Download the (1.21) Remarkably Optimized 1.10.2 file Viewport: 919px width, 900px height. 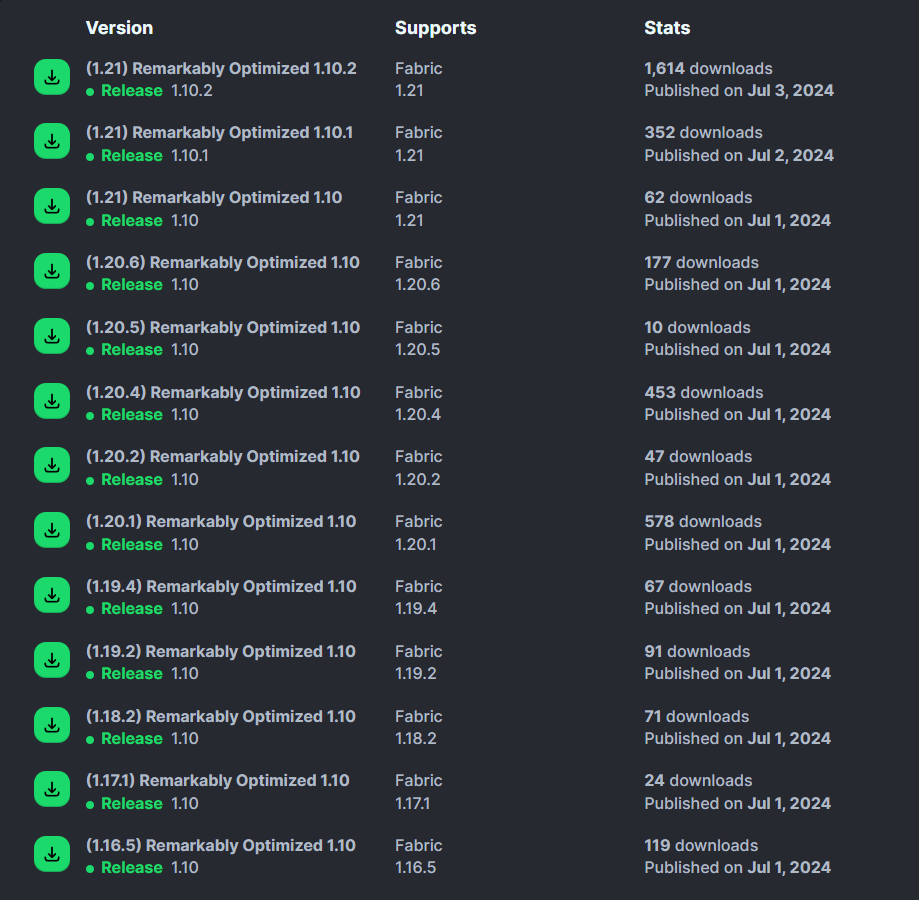tap(52, 78)
